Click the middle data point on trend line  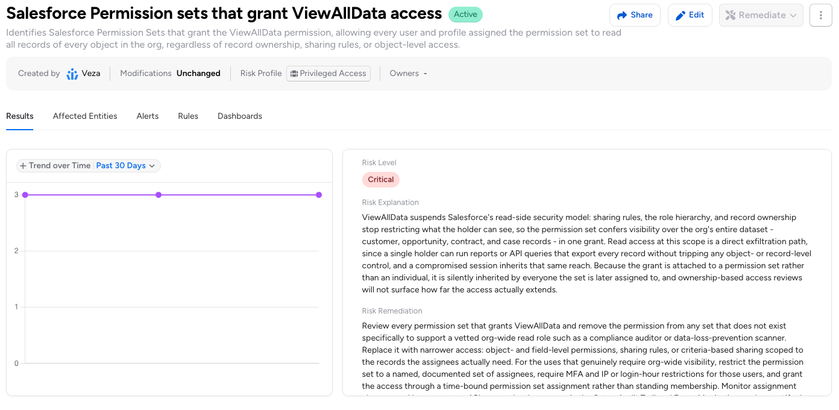click(x=158, y=195)
